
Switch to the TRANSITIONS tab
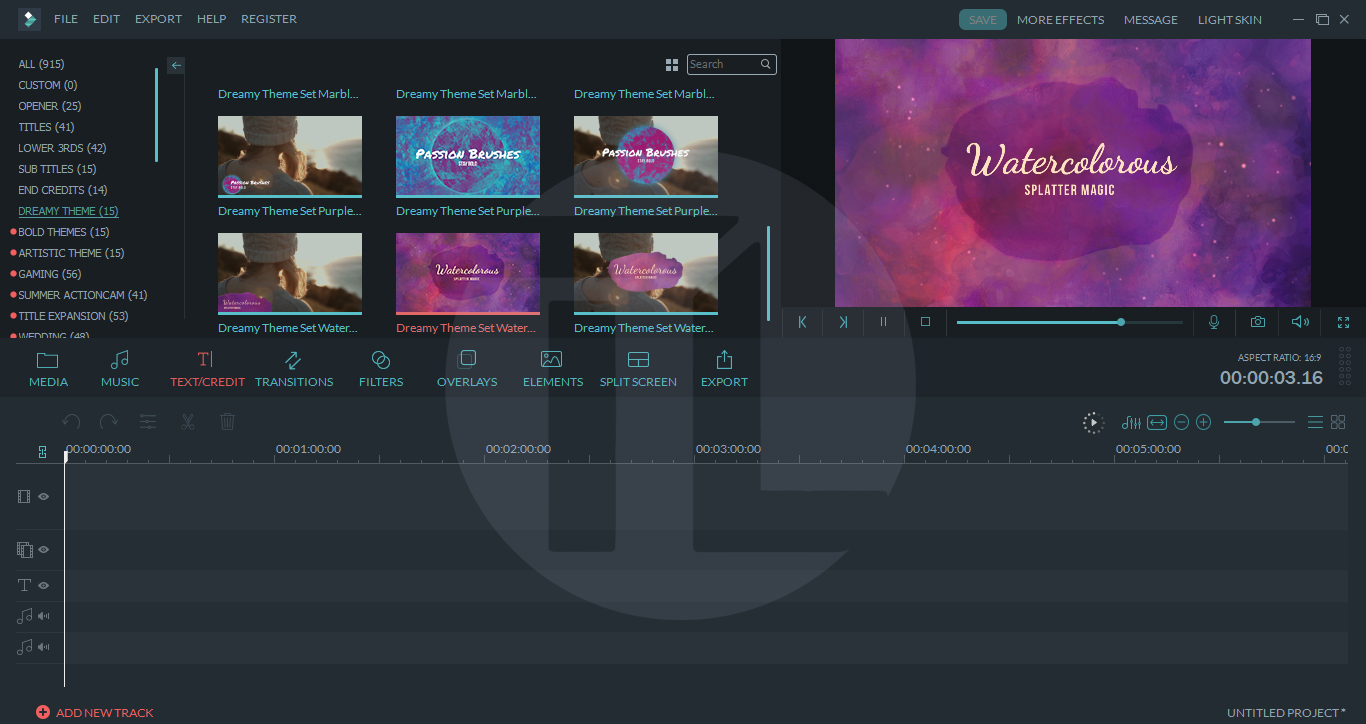[294, 368]
